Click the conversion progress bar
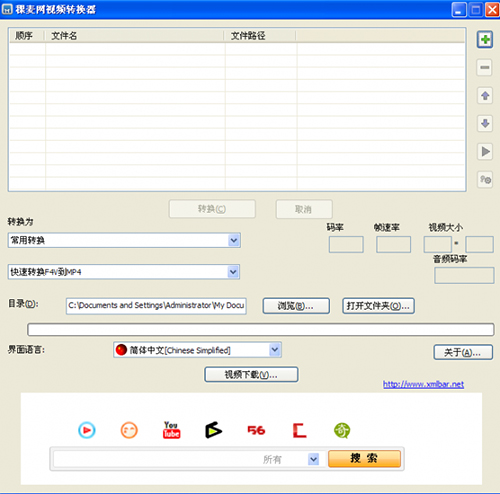Screen dimensions: 500x494 261,329
